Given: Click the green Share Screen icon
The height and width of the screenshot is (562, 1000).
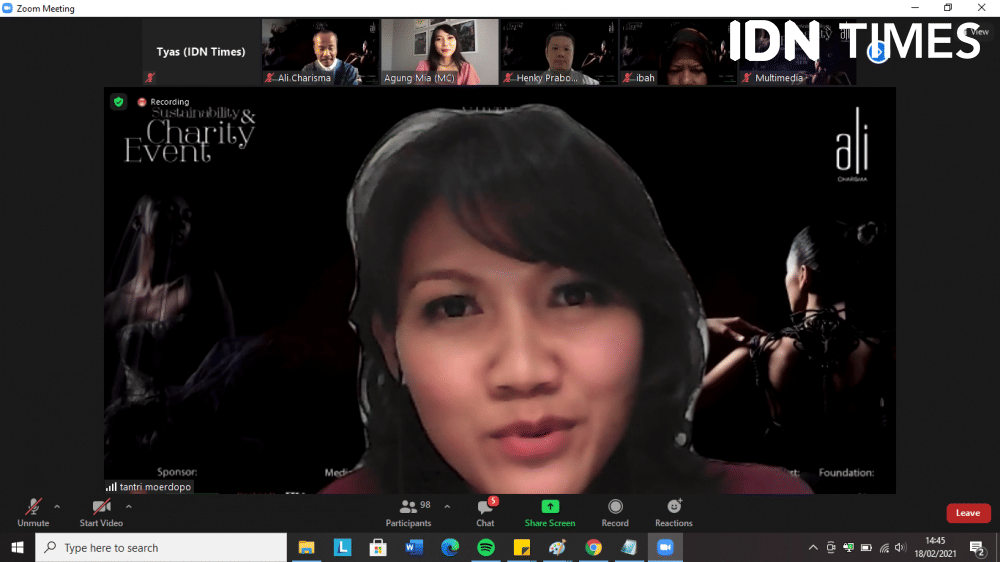Looking at the screenshot, I should pyautogui.click(x=549, y=507).
